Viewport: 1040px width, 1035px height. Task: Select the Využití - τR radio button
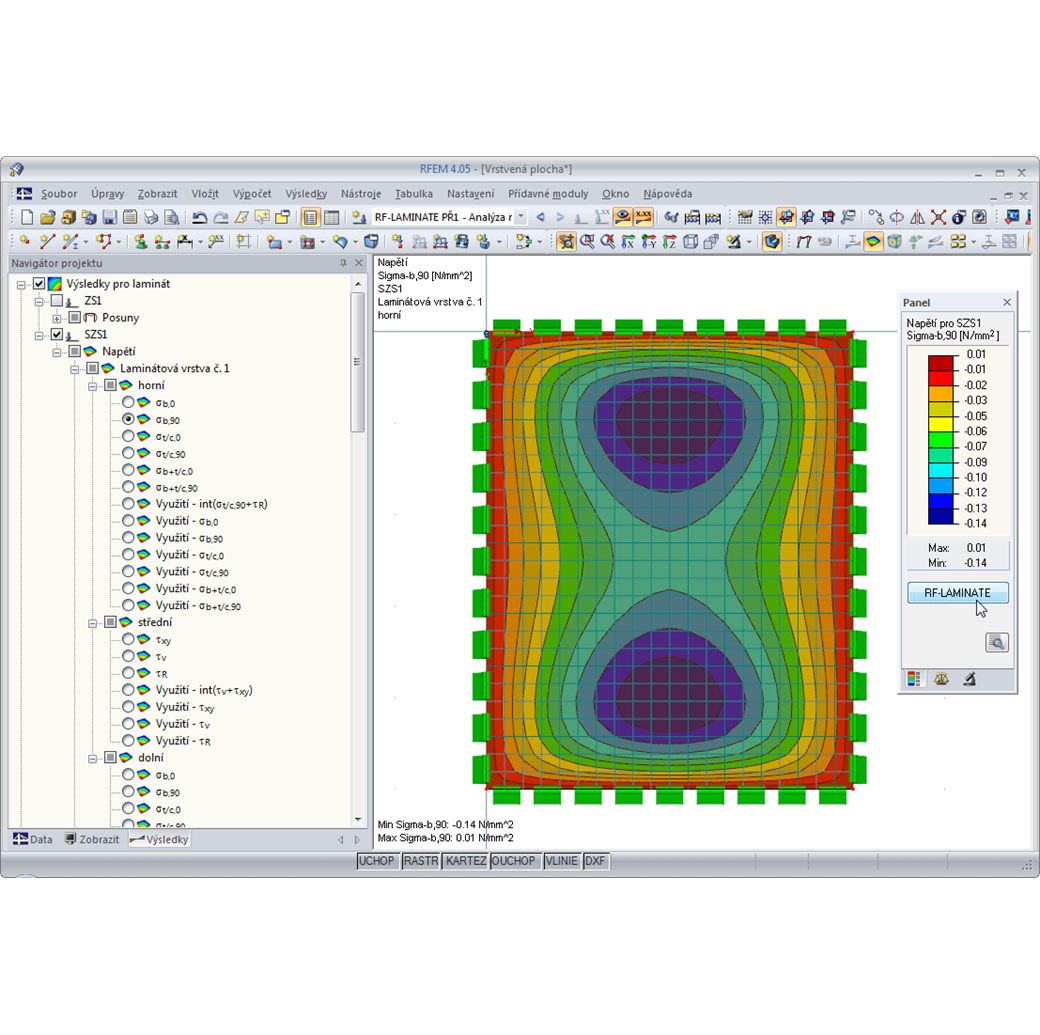pos(128,740)
